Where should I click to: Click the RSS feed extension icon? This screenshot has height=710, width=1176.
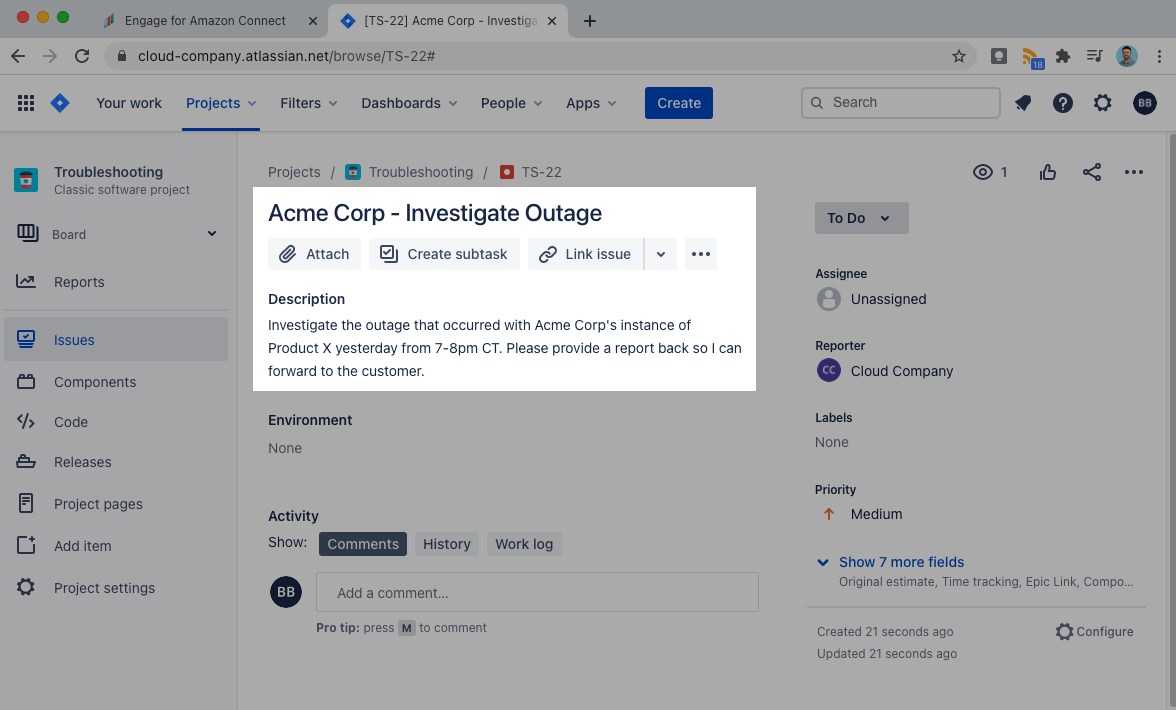click(x=1032, y=57)
